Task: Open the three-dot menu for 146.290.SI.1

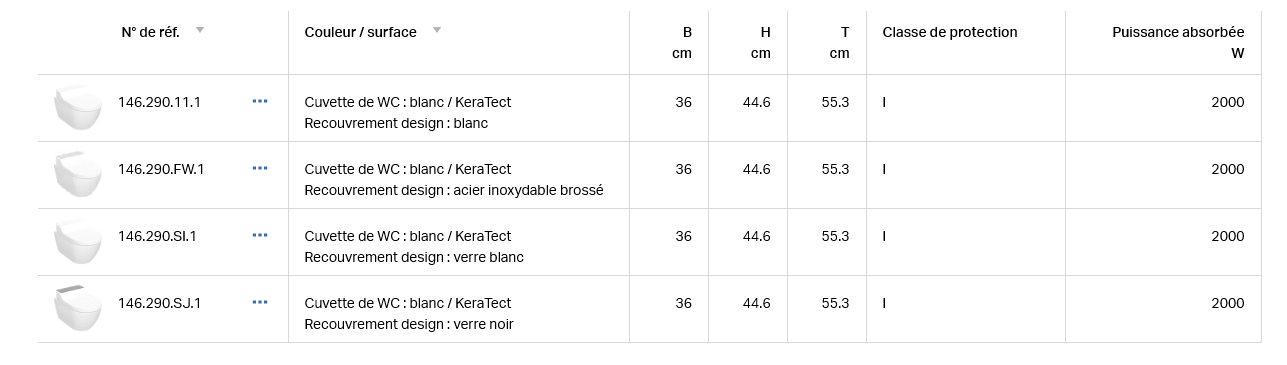Action: pyautogui.click(x=260, y=235)
